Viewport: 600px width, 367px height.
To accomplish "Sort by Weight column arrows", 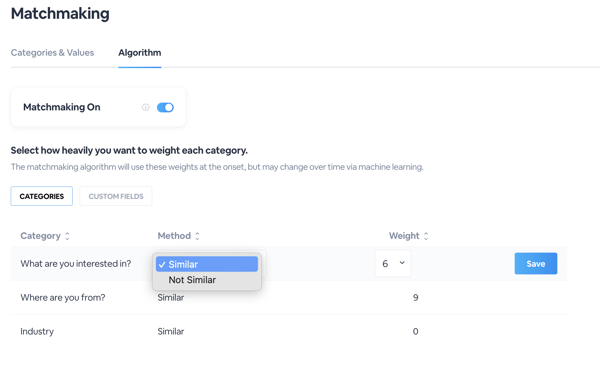I will 426,236.
